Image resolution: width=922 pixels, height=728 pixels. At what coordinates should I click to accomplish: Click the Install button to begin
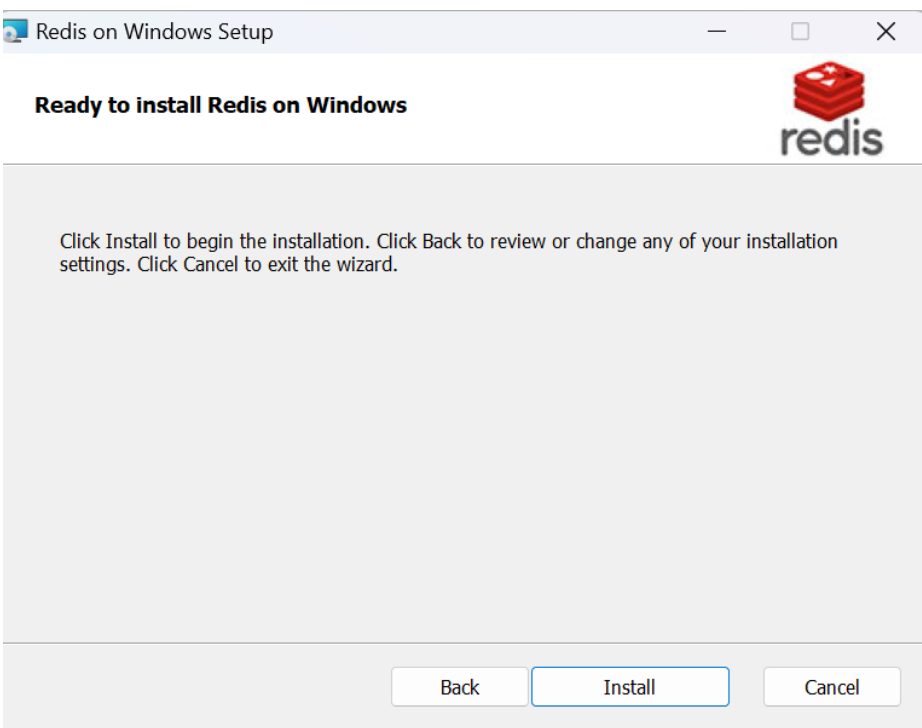tap(630, 686)
